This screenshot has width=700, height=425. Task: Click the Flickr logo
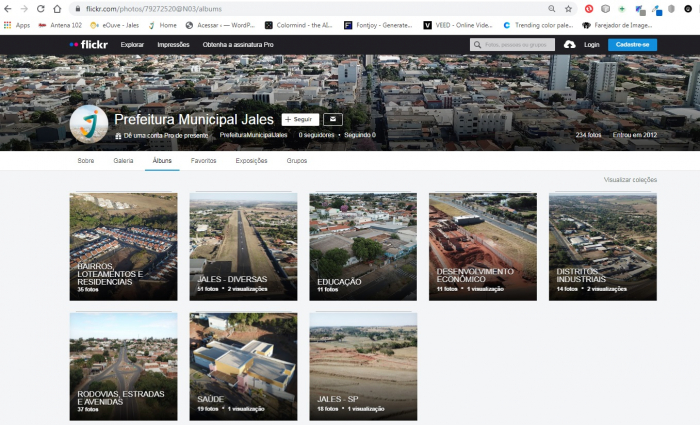pyautogui.click(x=89, y=45)
